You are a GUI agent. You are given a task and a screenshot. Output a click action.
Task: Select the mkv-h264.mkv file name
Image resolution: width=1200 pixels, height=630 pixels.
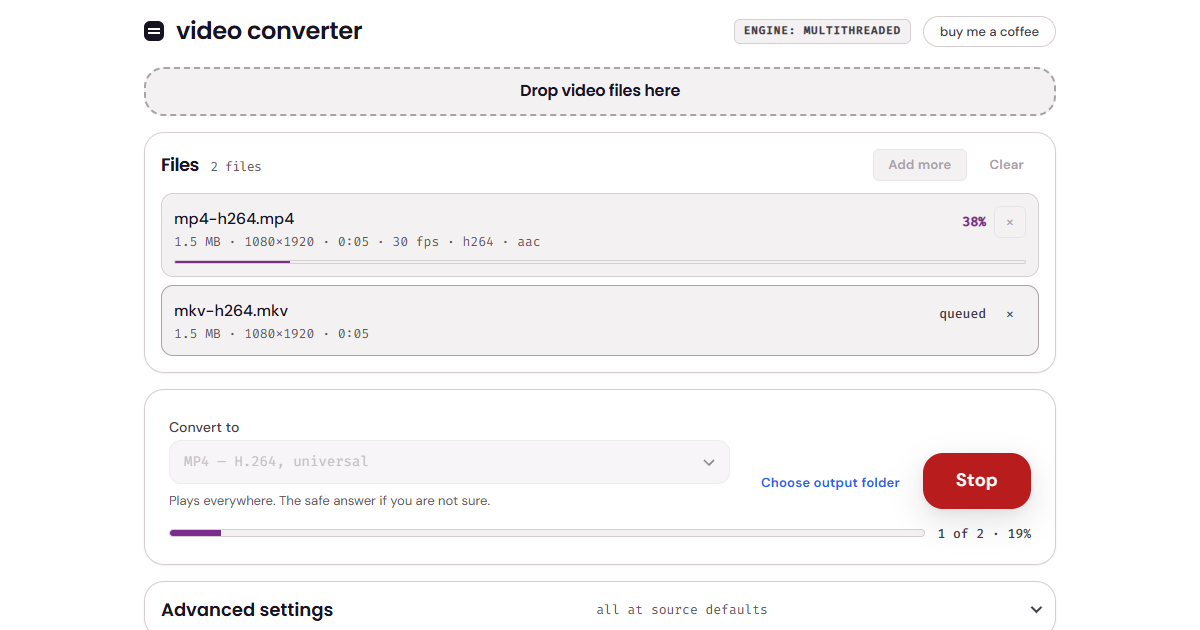[x=231, y=311]
